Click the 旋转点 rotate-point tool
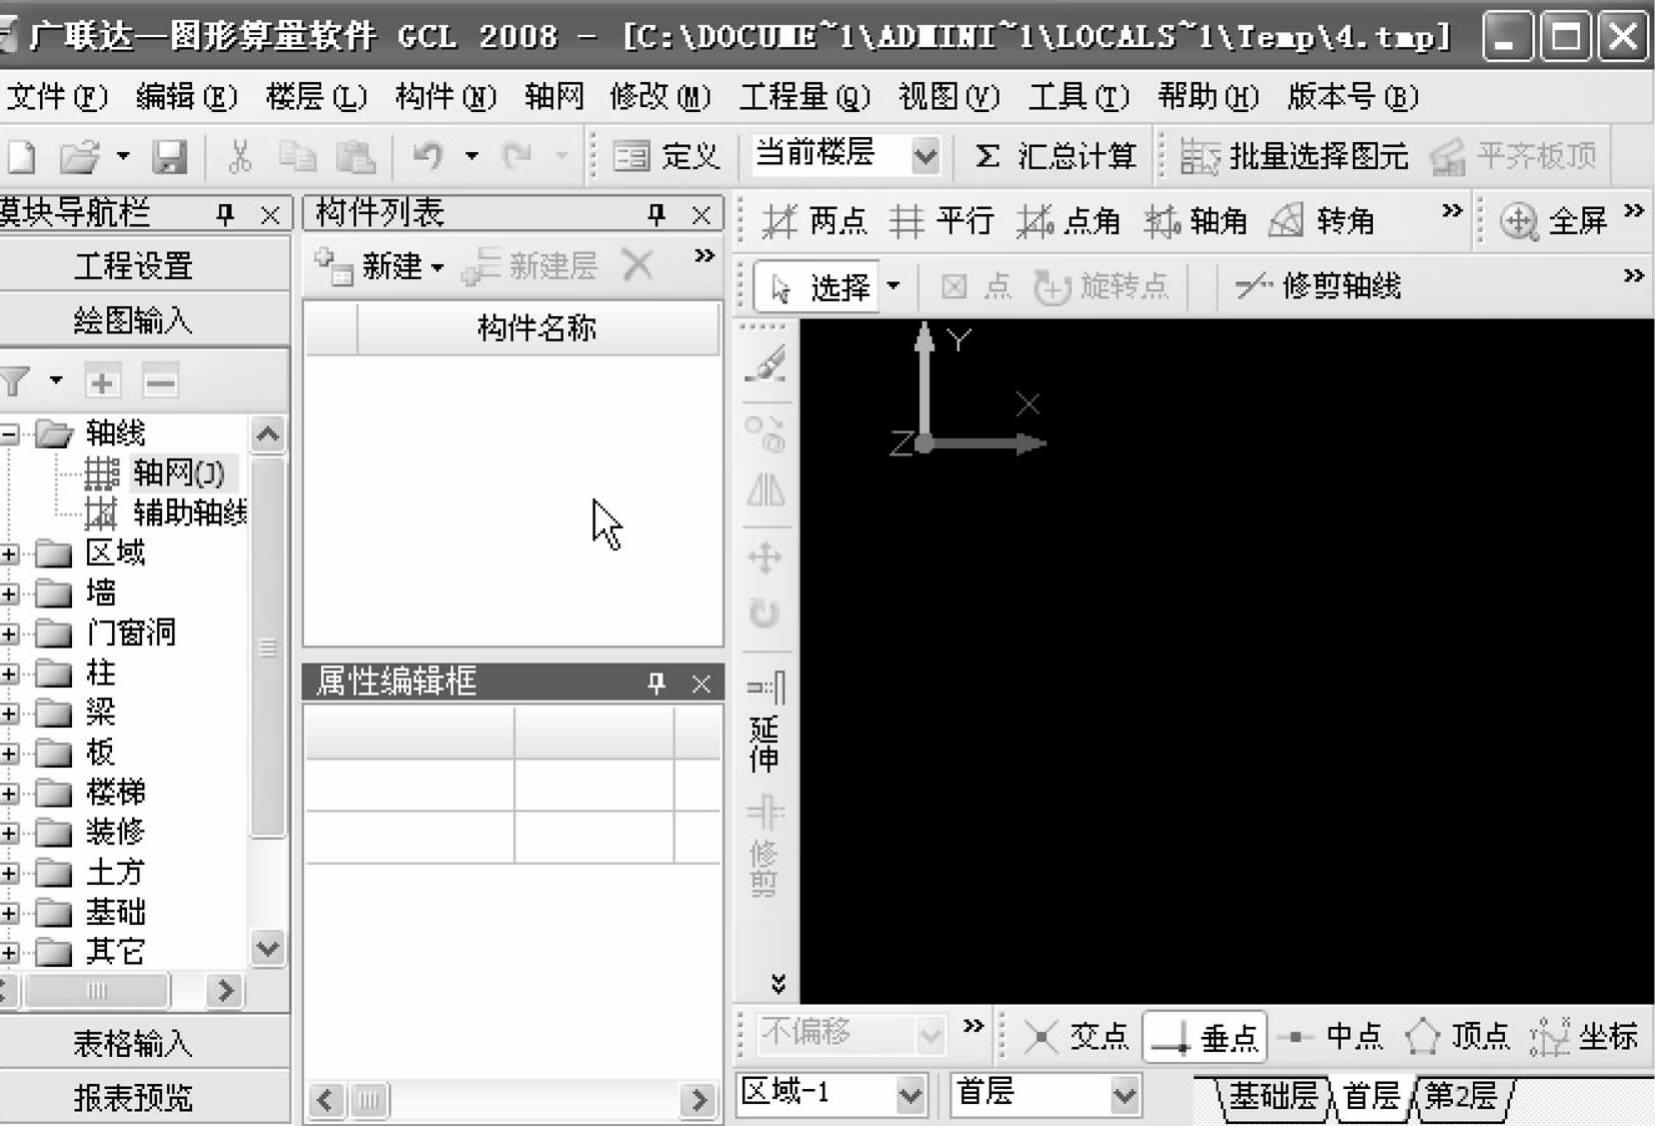 pos(1101,288)
